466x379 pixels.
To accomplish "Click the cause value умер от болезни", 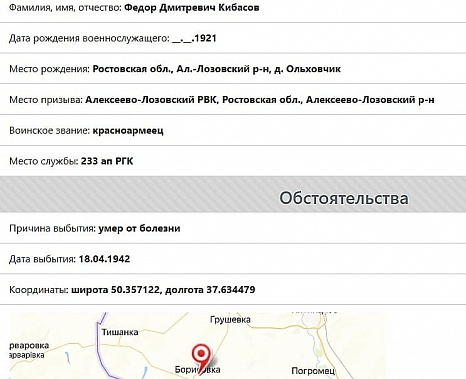I will click(139, 229).
